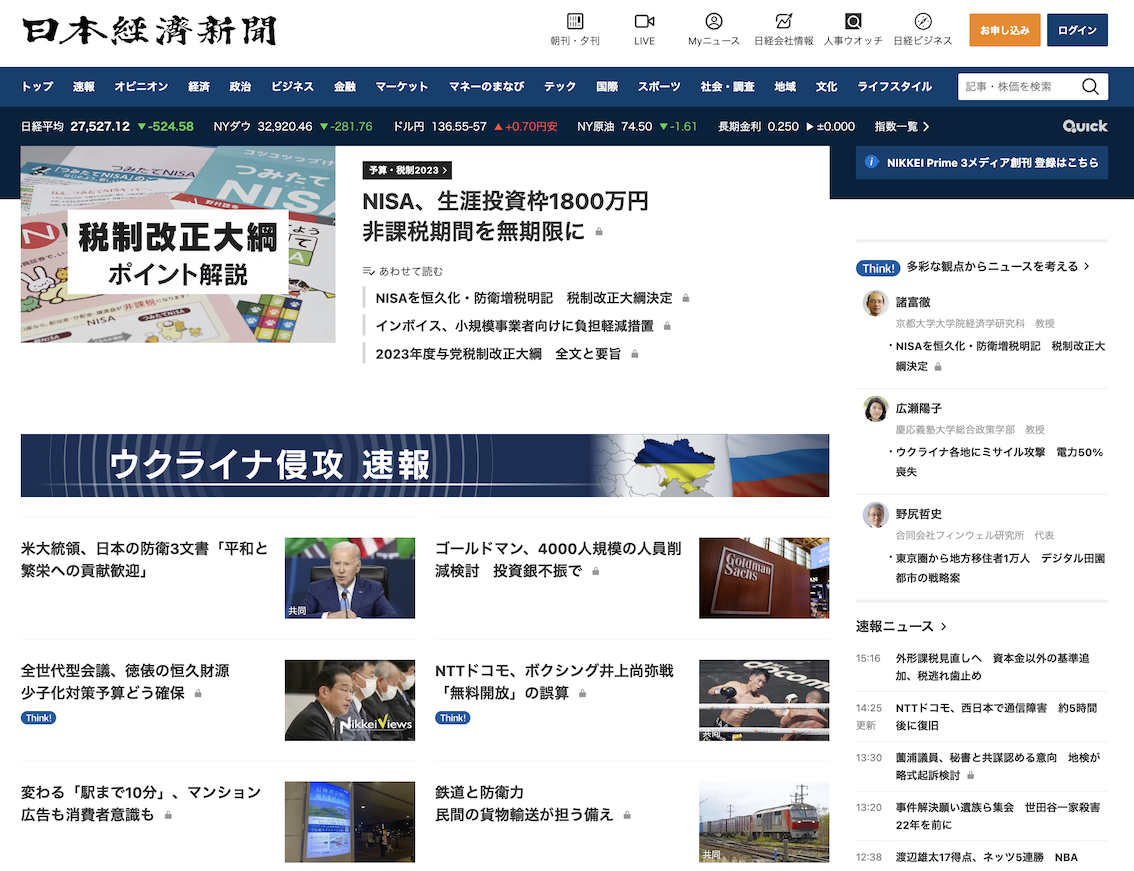1134x871 pixels.
Task: Click the お申し込み button
Action: tap(1005, 30)
